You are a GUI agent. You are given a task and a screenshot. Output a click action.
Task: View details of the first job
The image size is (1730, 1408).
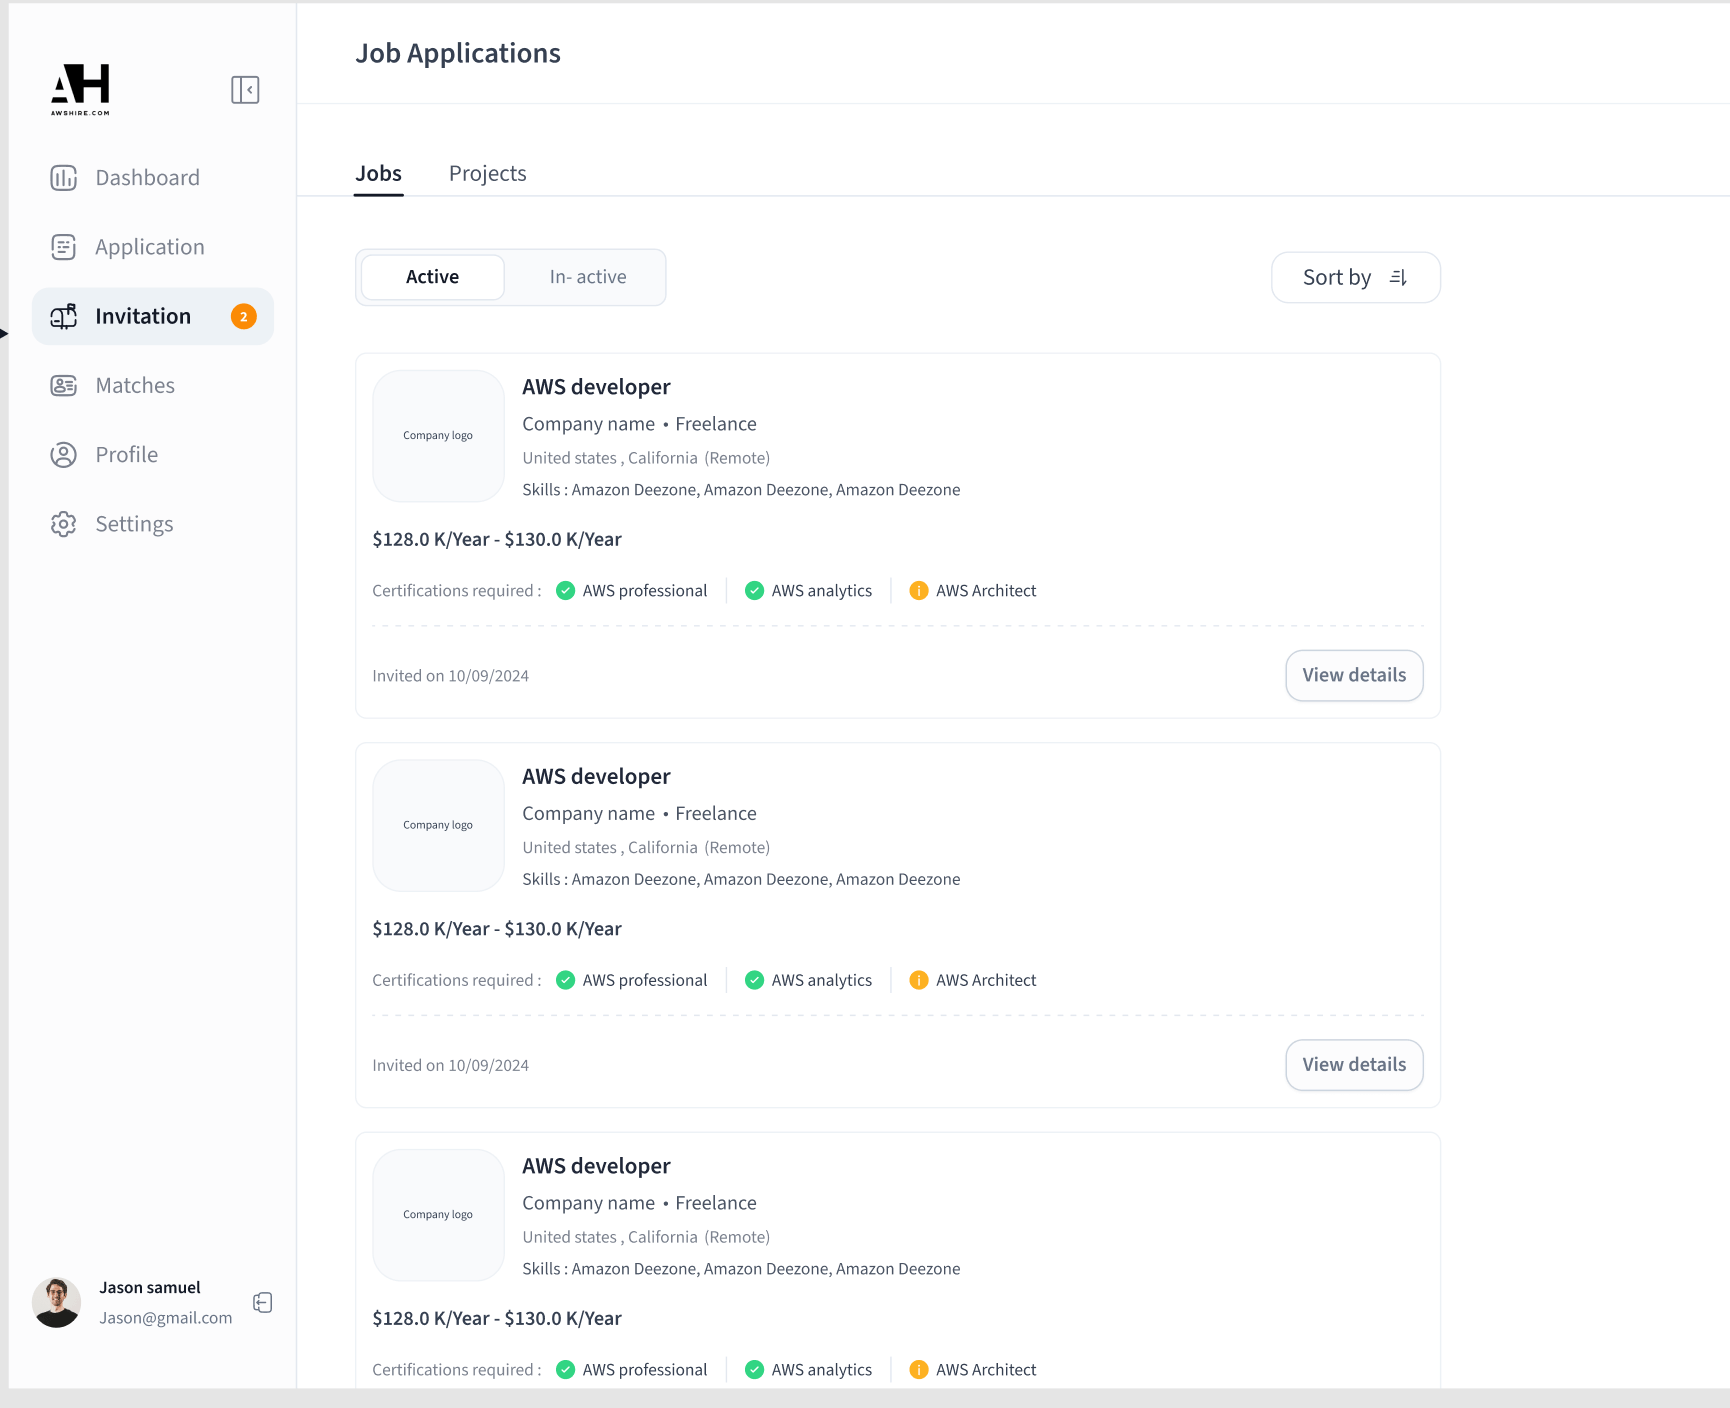(1354, 676)
